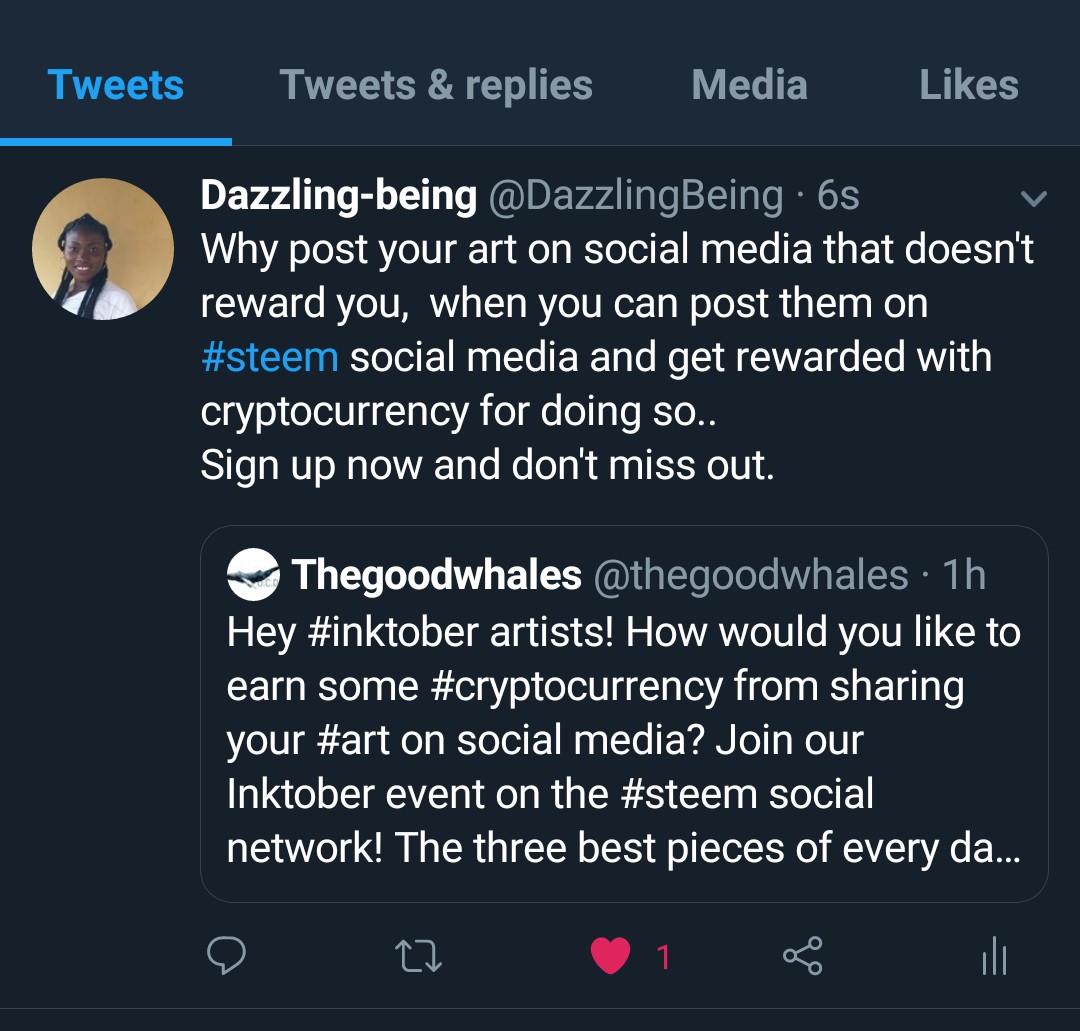Switch to the Tweets tab
Viewport: 1080px width, 1031px height.
[x=116, y=85]
